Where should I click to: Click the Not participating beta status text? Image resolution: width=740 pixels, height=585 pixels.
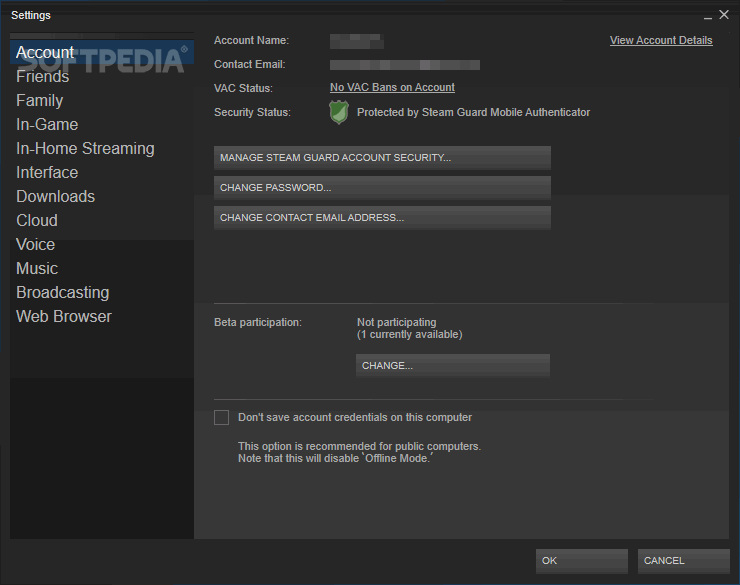(x=396, y=322)
